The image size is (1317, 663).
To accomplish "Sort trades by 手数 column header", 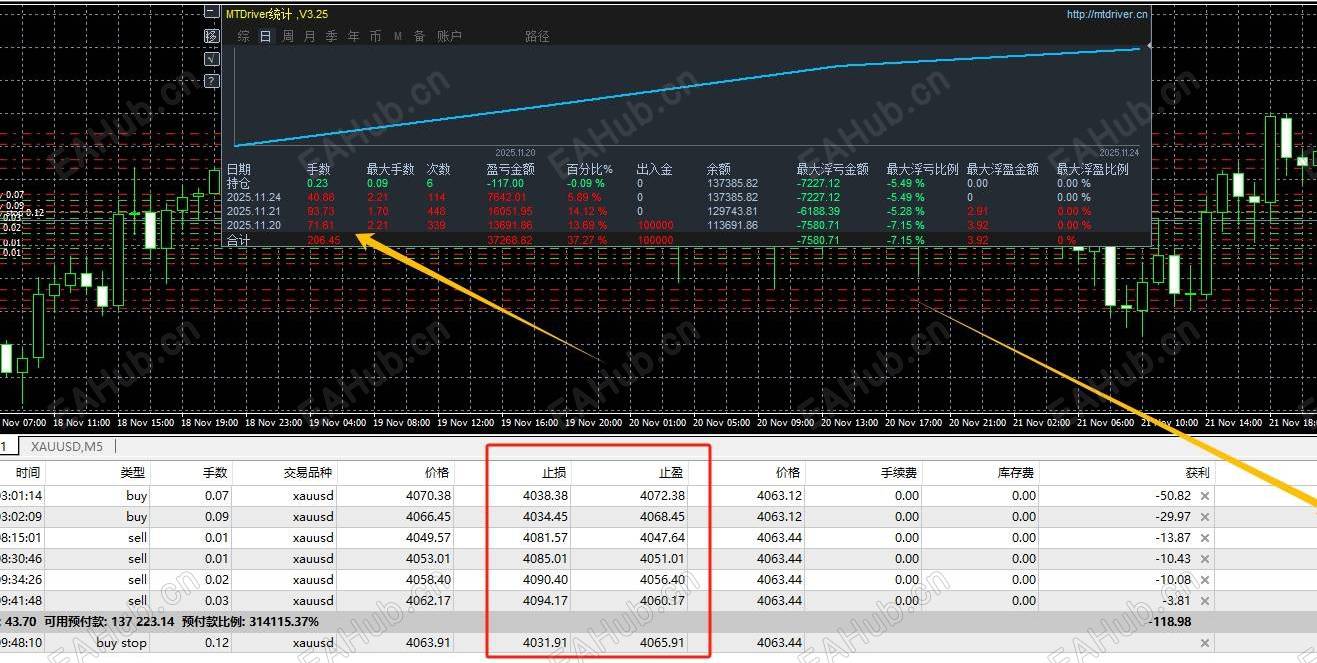I will click(215, 472).
